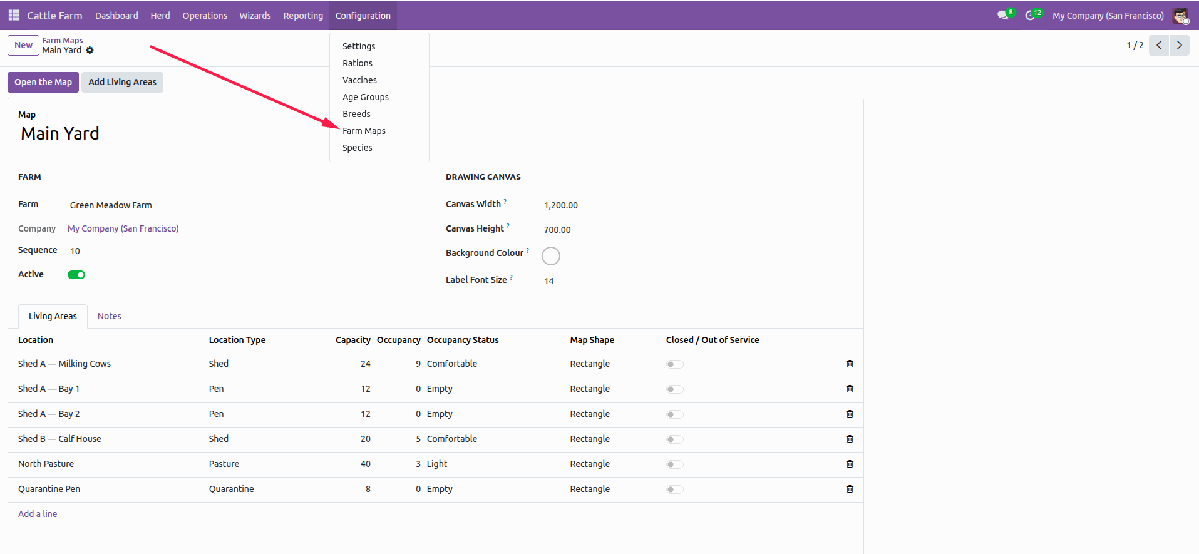The image size is (1199, 554).
Task: Delete the Shed A — Bay 2 row
Action: tap(850, 414)
